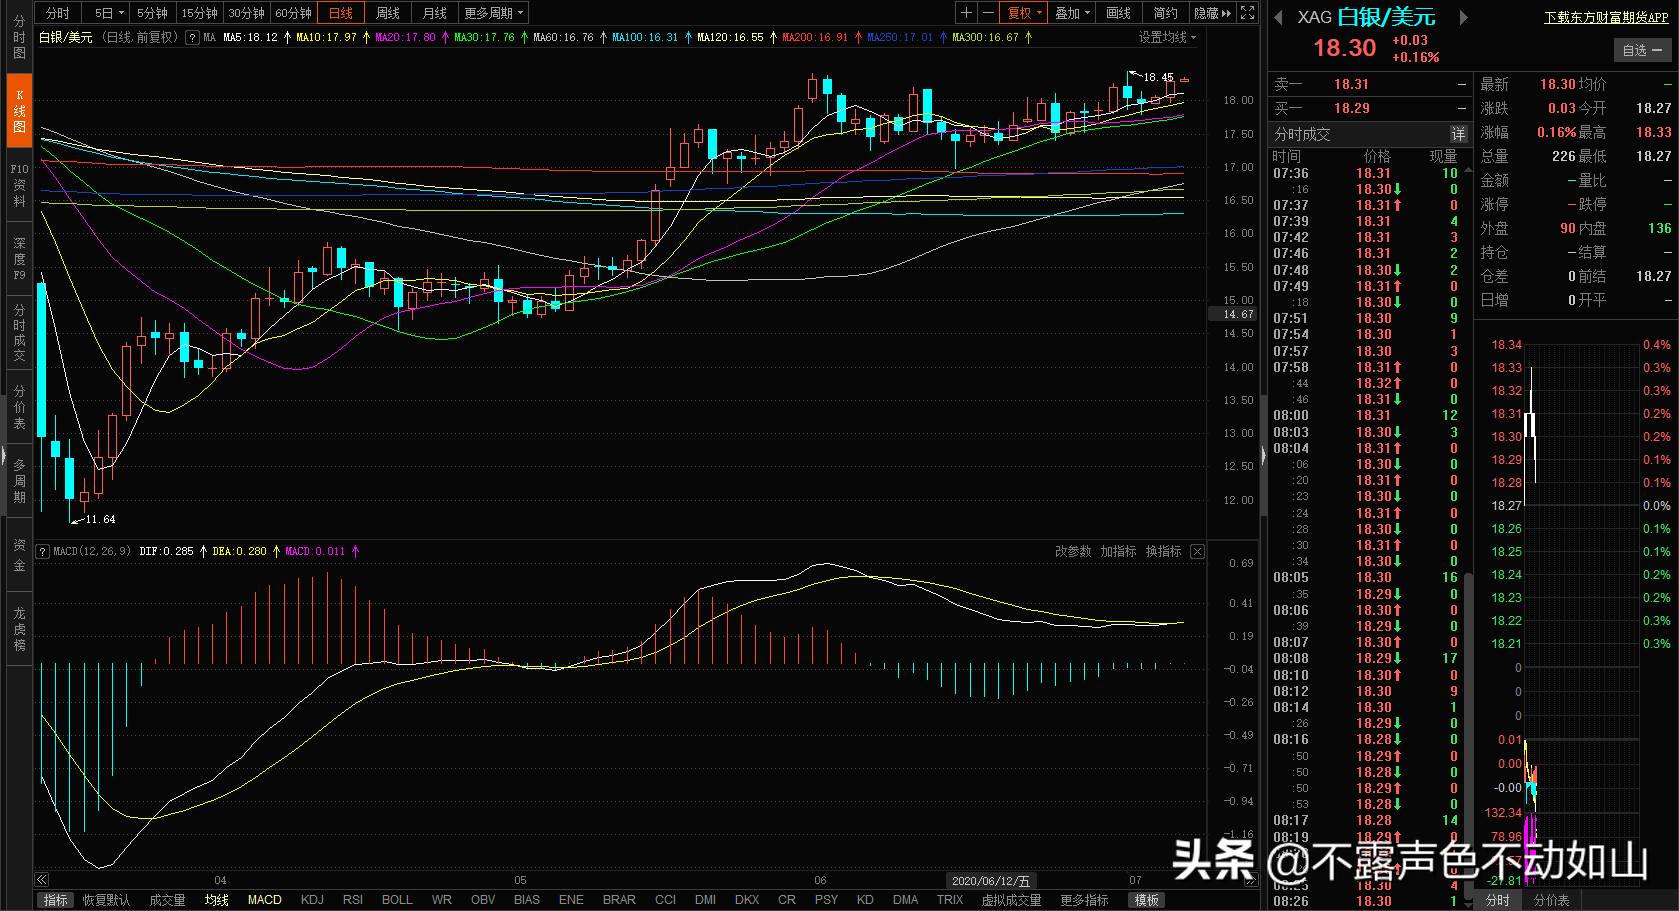Open the 深度F9 panel
Viewport: 1679px width, 911px height.
point(18,255)
